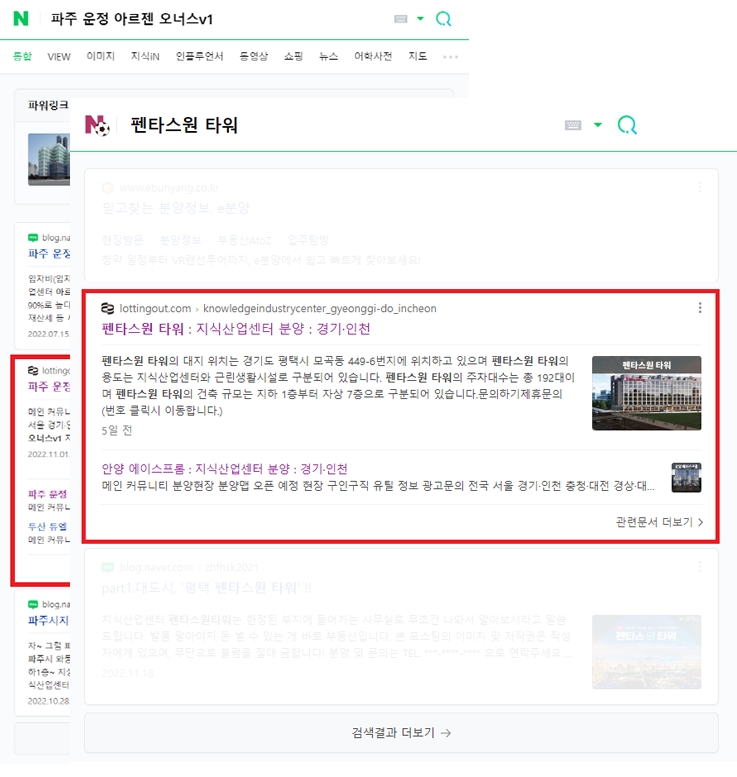Open the lottingout.com domain link
Image resolution: width=737 pixels, height=777 pixels.
pyautogui.click(x=155, y=308)
